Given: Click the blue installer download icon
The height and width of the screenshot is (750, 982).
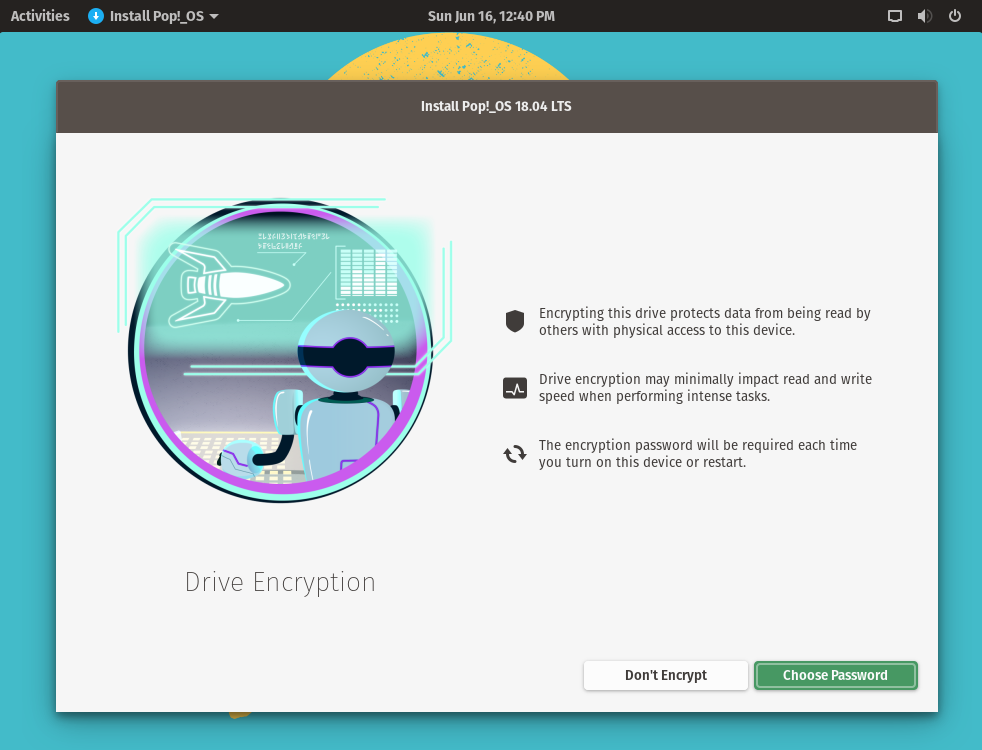Looking at the screenshot, I should click(96, 16).
